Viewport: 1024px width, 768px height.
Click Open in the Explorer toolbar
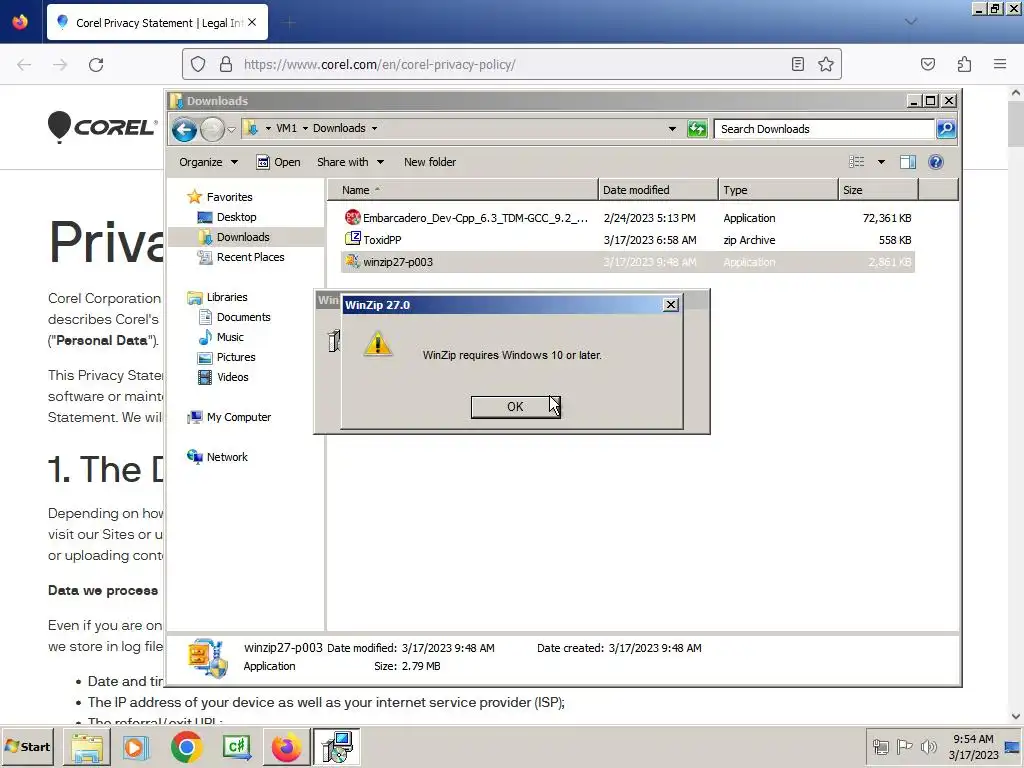279,162
